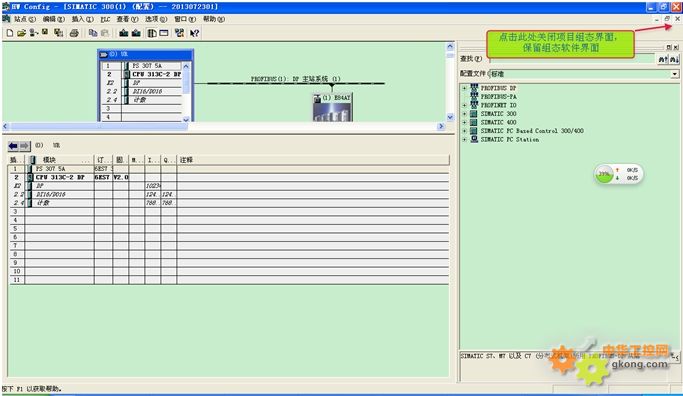Viewport: 683px width, 396px height.
Task: Click the Download to Module icon
Action: point(124,33)
